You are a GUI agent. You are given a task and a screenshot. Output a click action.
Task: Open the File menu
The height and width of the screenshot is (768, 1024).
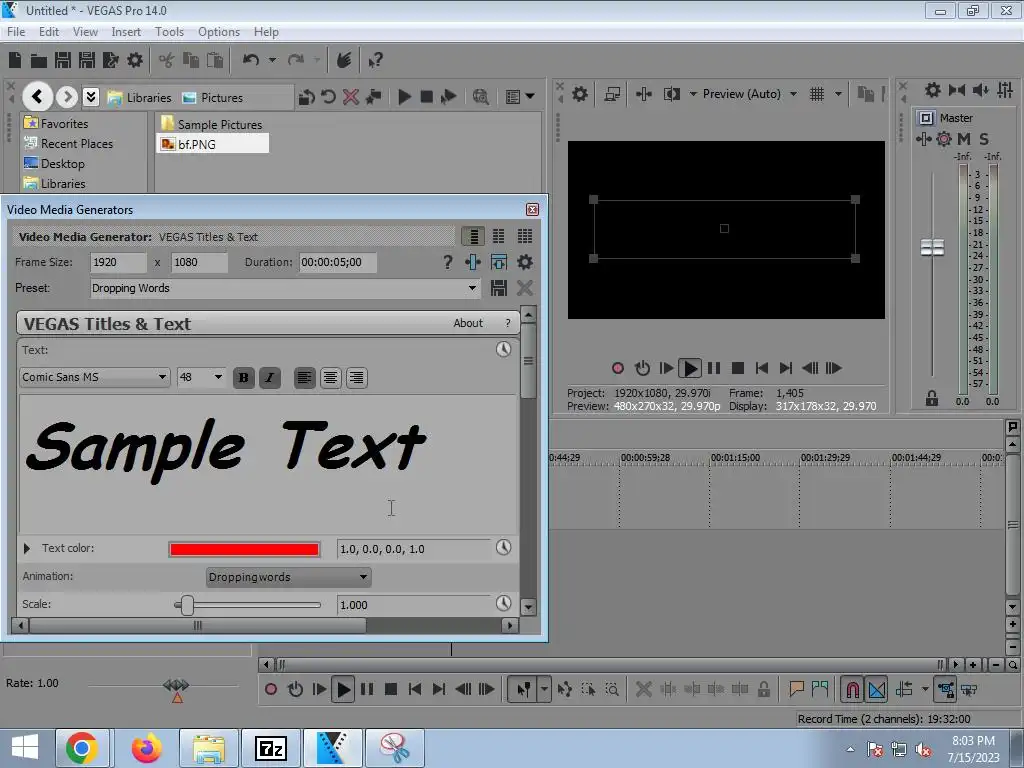(x=16, y=32)
